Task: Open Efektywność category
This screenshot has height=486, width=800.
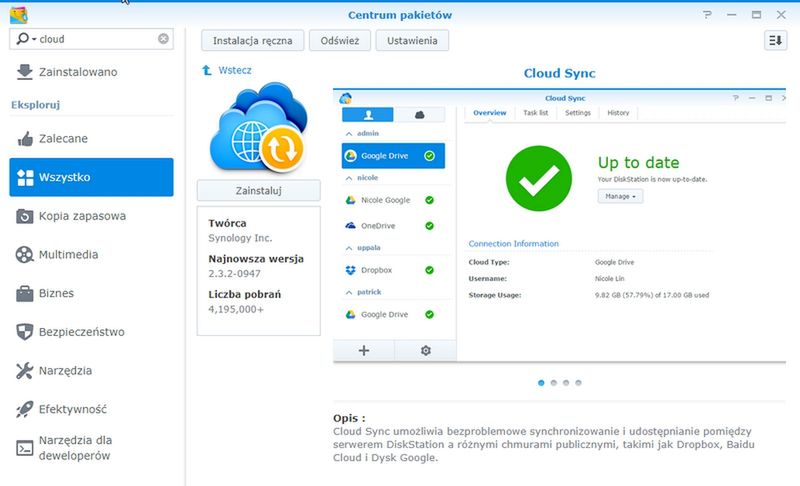Action: tap(91, 409)
